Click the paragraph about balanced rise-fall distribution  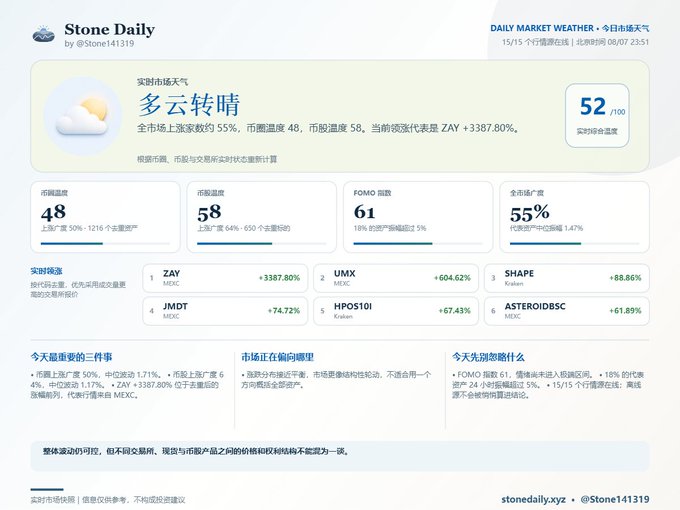pos(337,380)
